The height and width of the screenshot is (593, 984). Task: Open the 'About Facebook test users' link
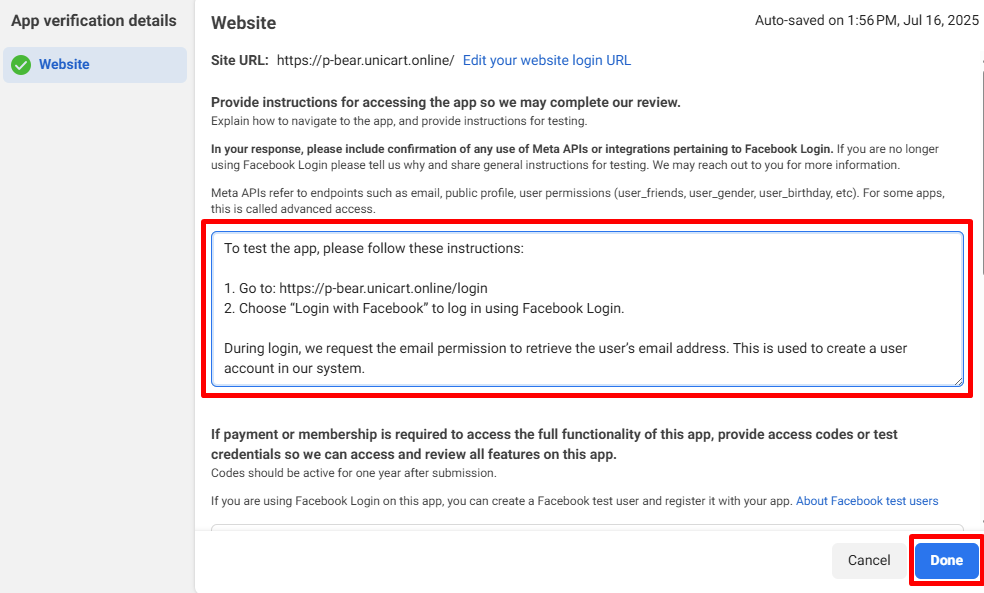click(867, 501)
